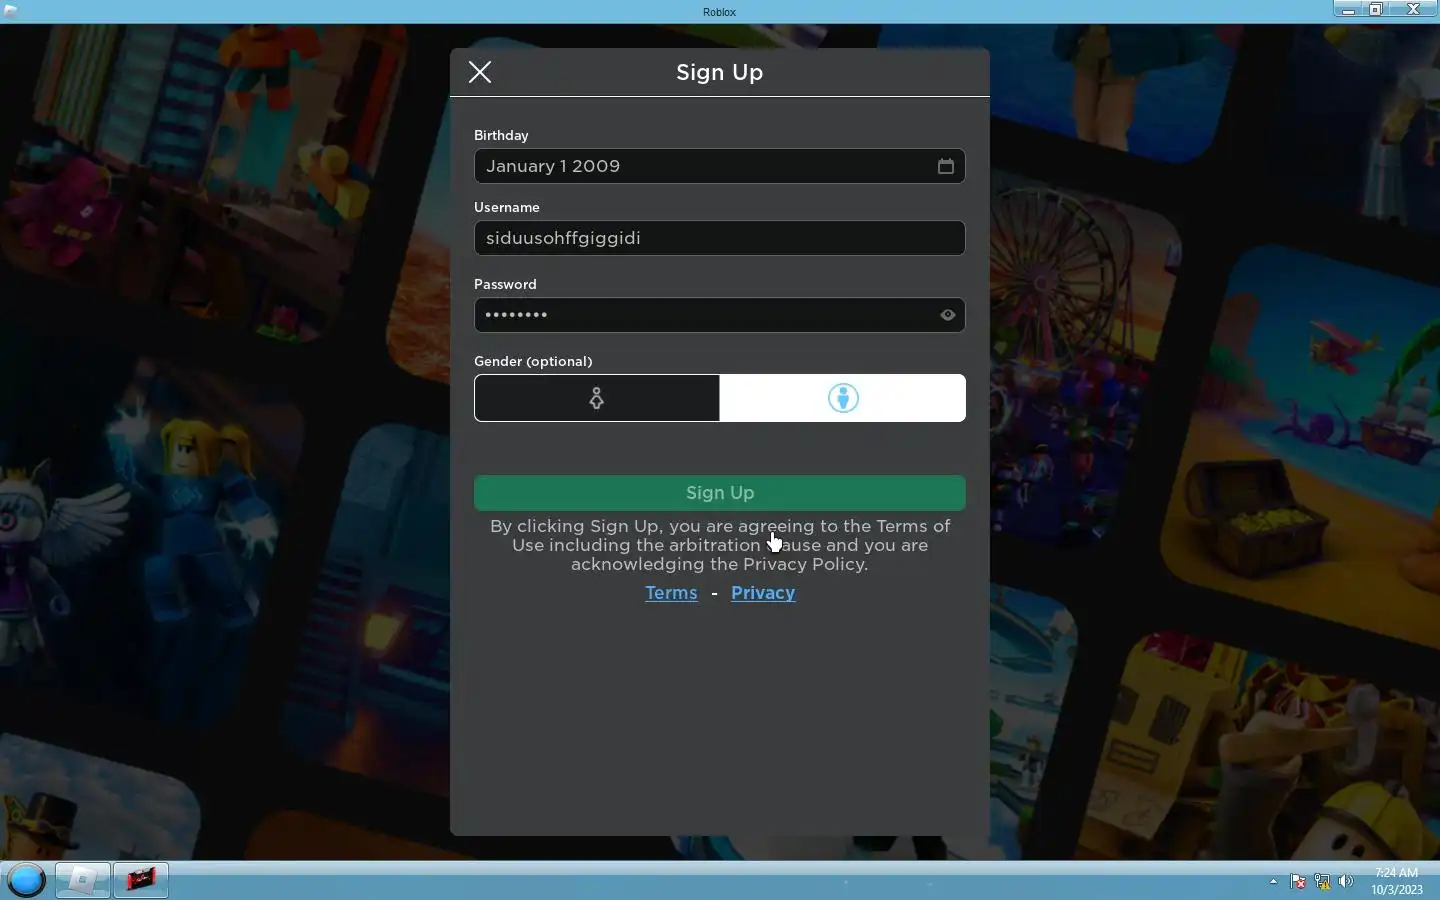Click the 'Username' label text
Screen dimensions: 1440x900
(x=507, y=207)
